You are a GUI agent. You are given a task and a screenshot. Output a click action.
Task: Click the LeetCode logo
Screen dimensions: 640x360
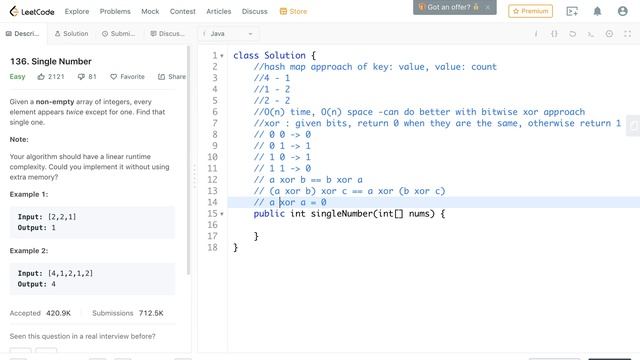click(32, 11)
